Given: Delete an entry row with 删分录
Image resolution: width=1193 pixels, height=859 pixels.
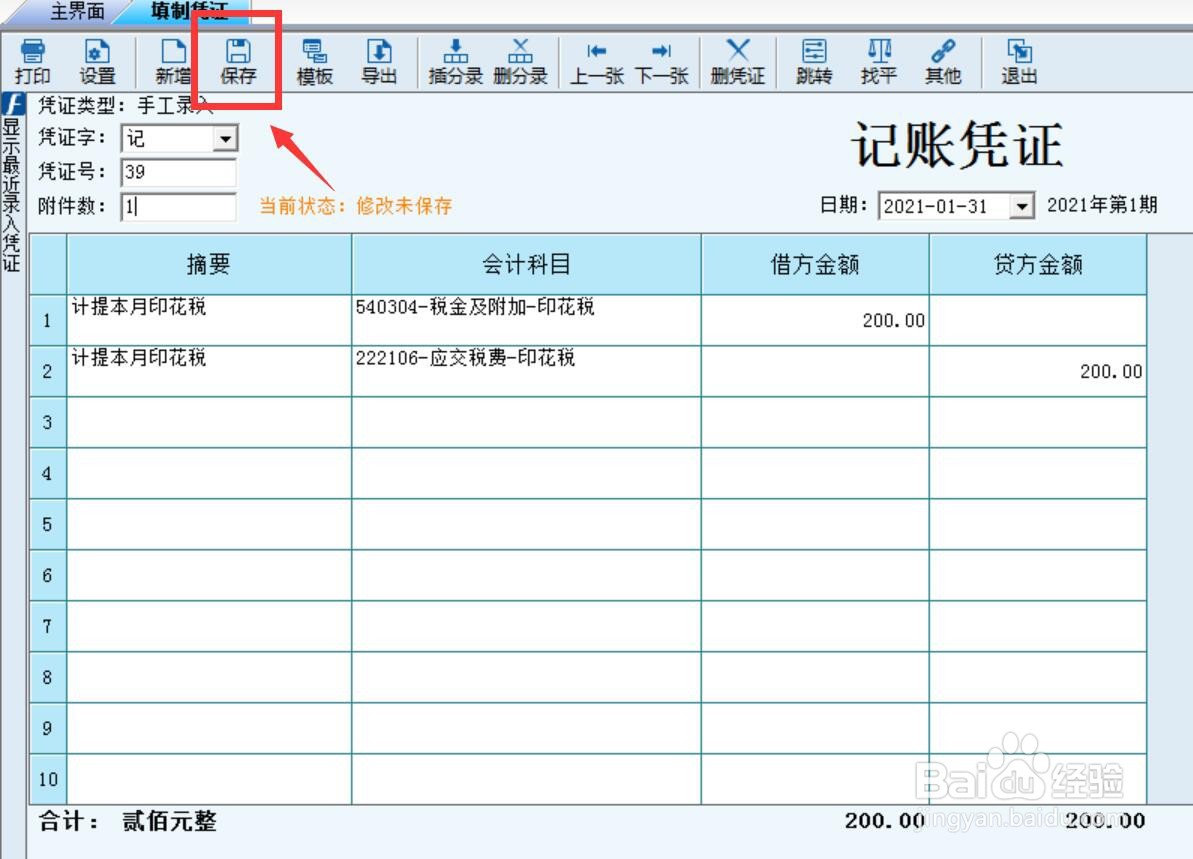Looking at the screenshot, I should tap(520, 62).
